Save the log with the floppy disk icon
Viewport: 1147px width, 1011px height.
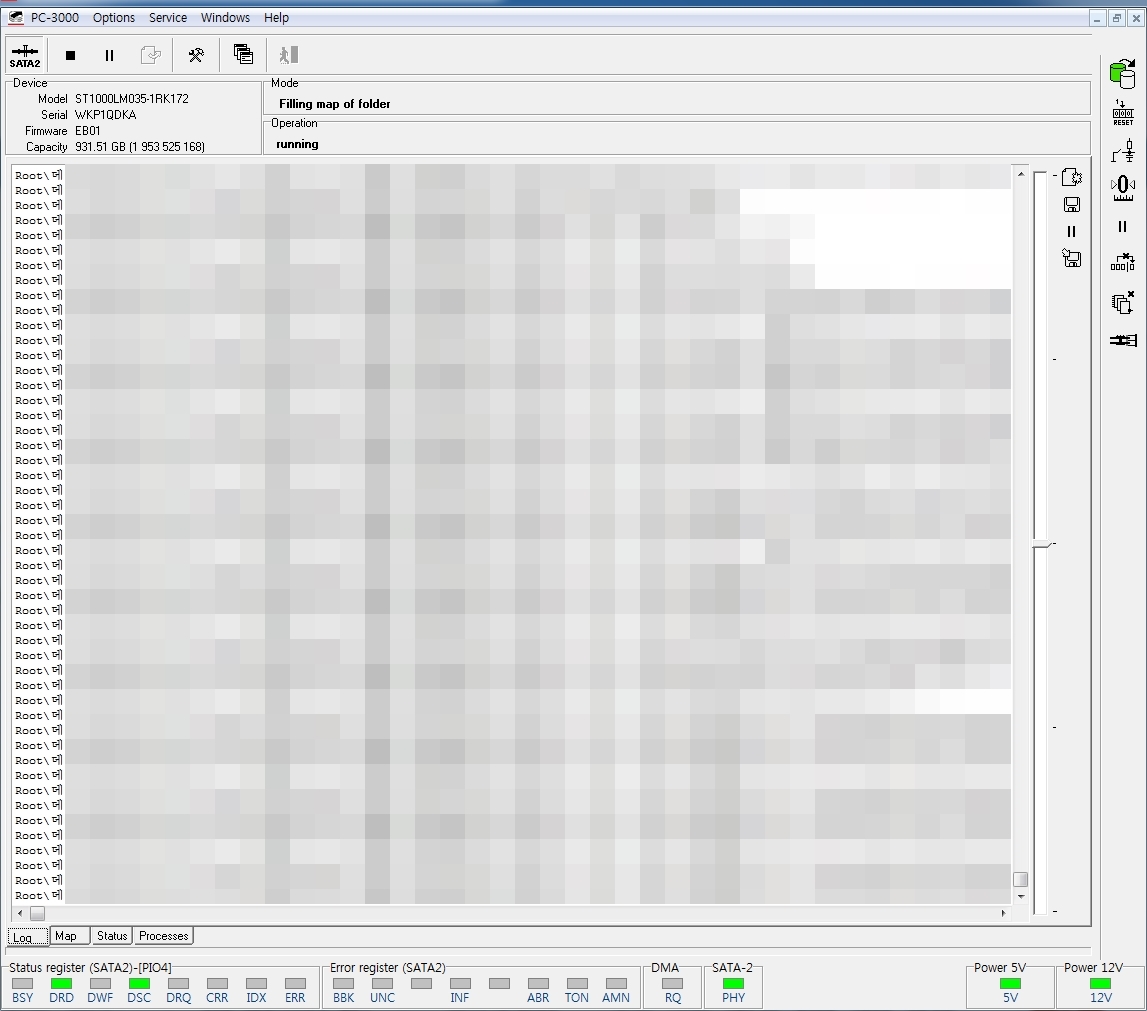click(x=1072, y=205)
